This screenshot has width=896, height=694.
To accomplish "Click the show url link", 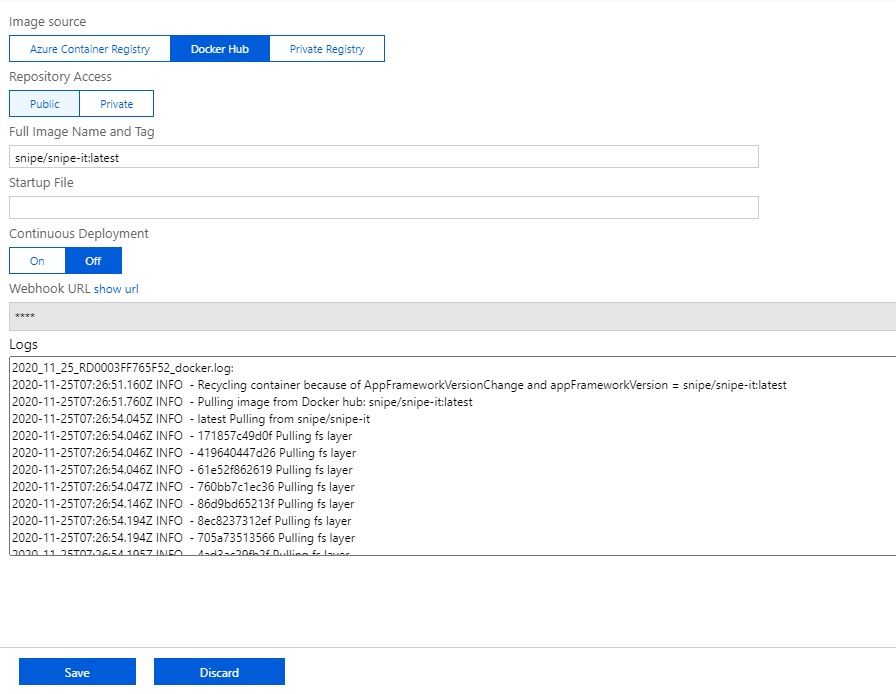I will 116,289.
